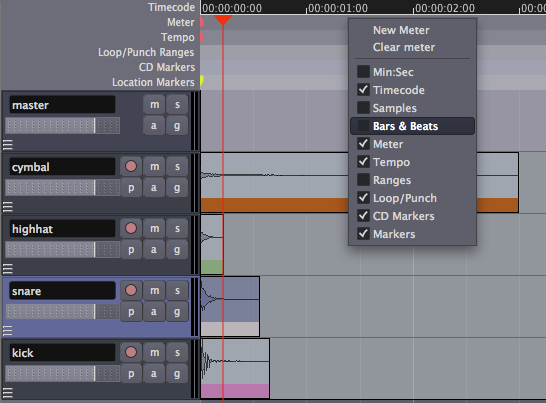Open cymbal automation button
The height and width of the screenshot is (403, 546).
click(154, 188)
